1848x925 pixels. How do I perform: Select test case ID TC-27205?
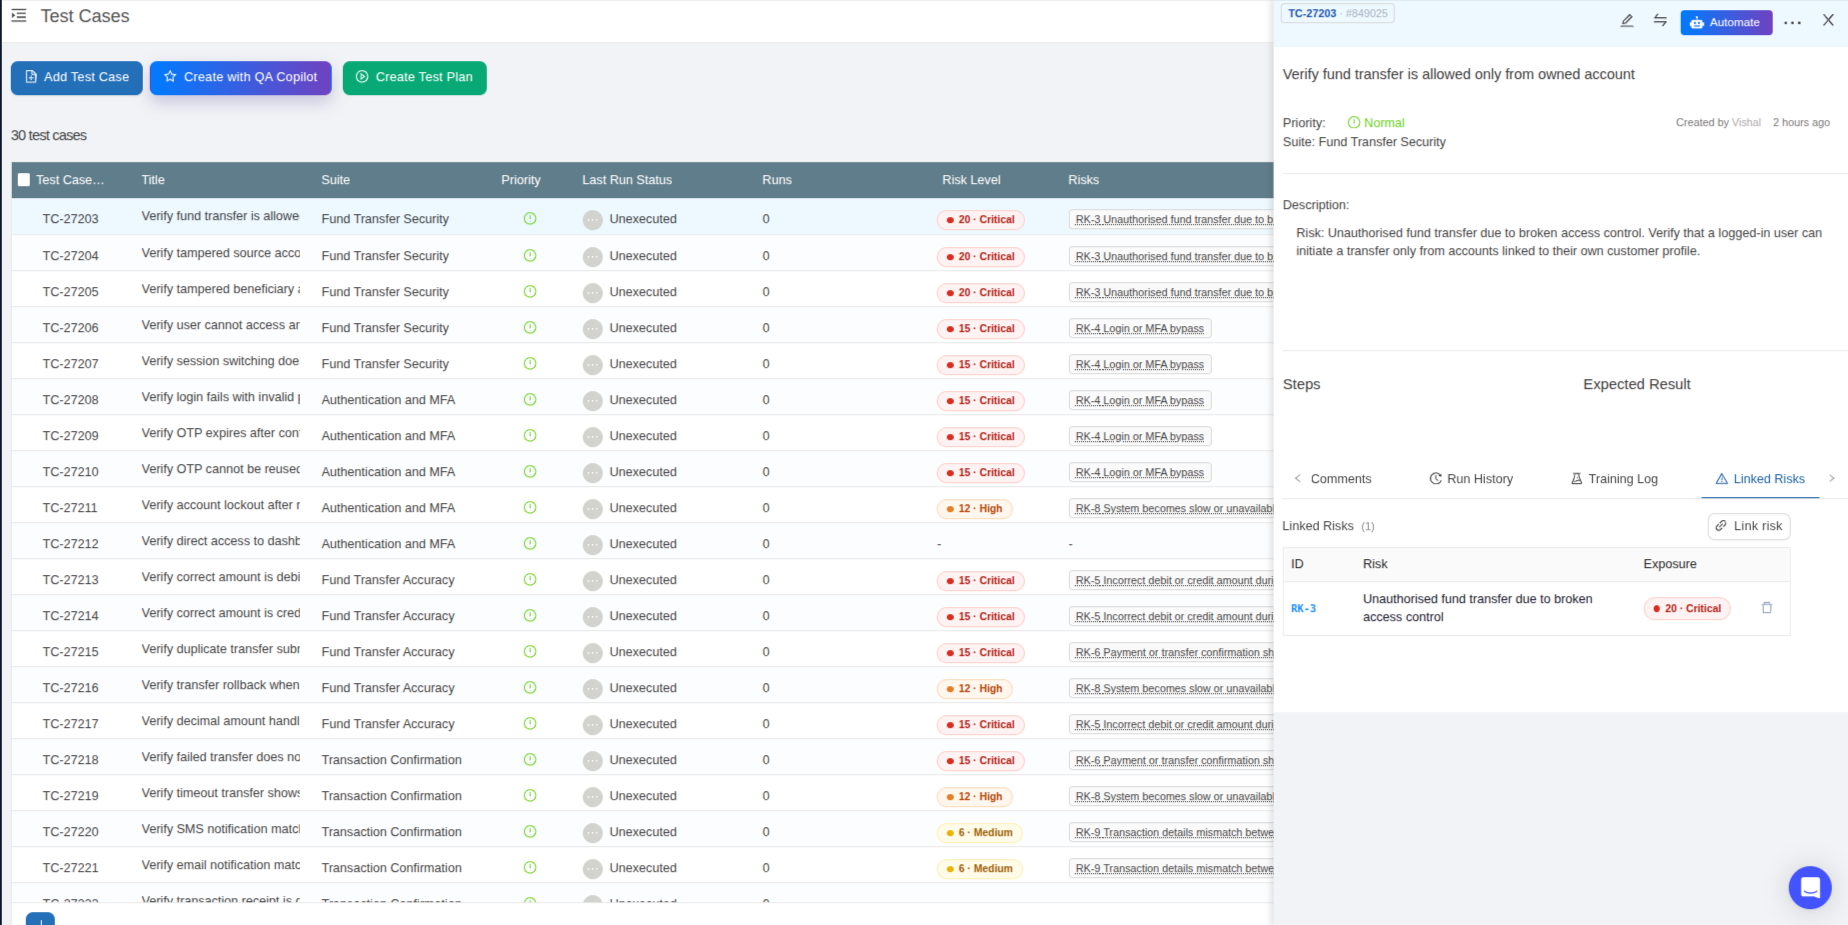(70, 292)
